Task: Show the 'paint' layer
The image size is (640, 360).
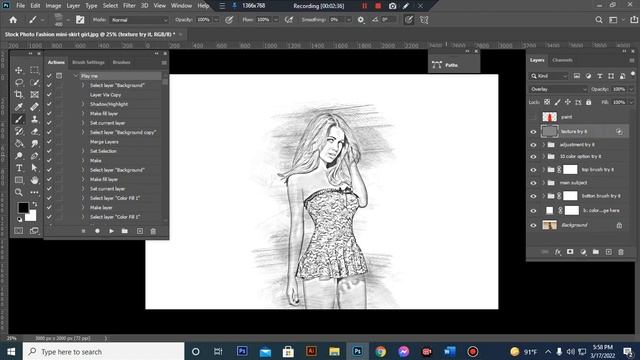Action: (x=533, y=117)
